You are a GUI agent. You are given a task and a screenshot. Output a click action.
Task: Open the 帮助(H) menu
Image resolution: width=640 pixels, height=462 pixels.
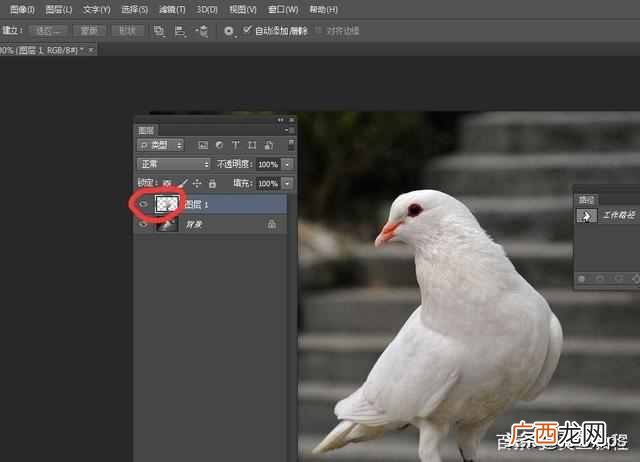(323, 9)
